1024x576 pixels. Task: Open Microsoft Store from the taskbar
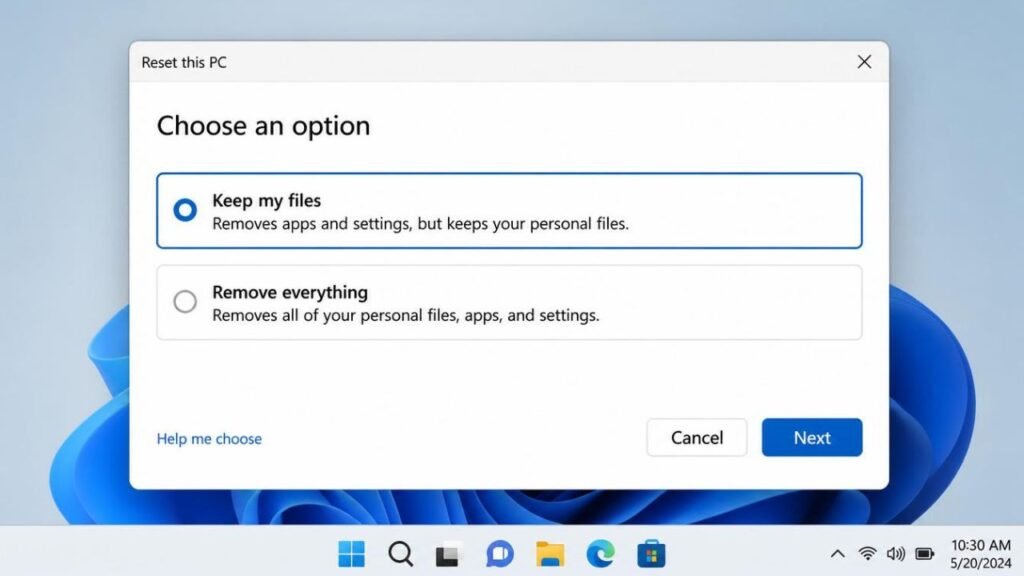point(651,554)
